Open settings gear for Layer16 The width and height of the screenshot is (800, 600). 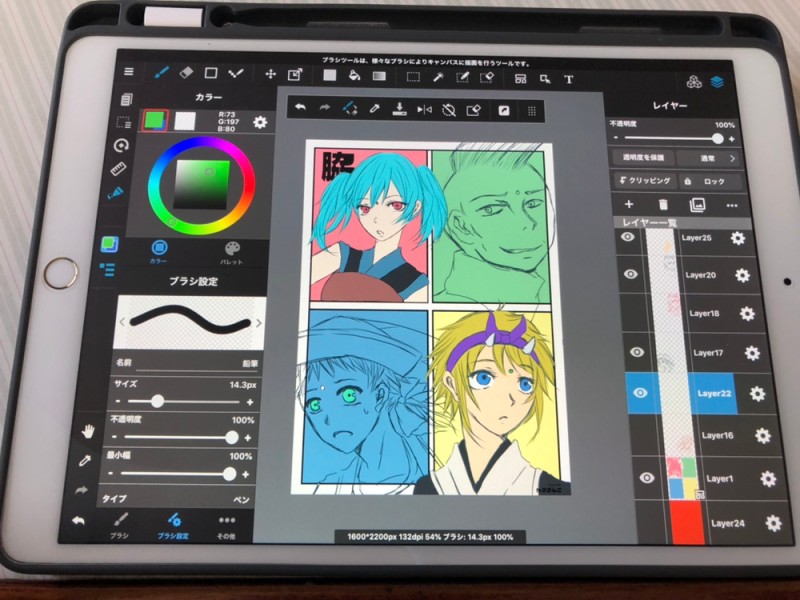(x=762, y=436)
